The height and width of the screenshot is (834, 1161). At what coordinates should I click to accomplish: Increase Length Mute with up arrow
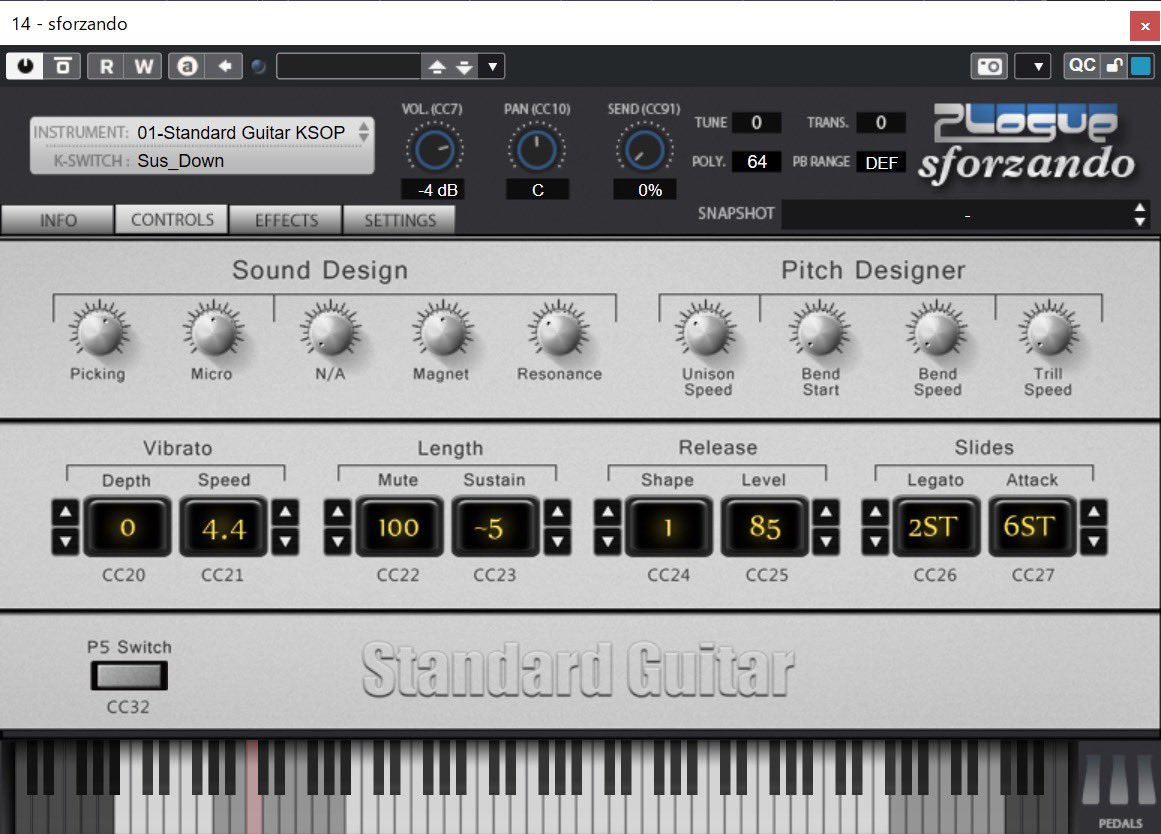(338, 512)
